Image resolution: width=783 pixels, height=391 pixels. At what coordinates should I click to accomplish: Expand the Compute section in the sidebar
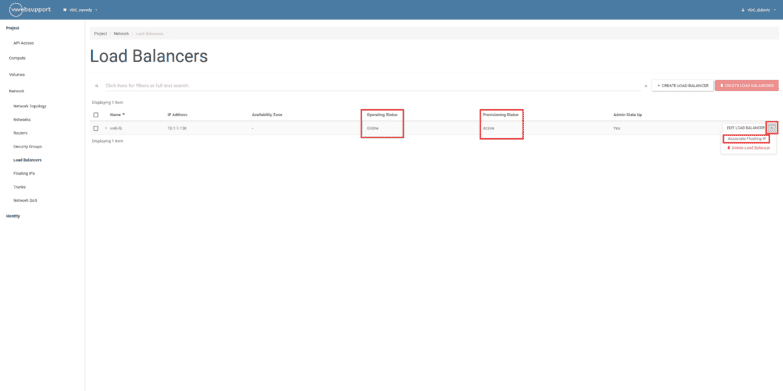[17, 58]
